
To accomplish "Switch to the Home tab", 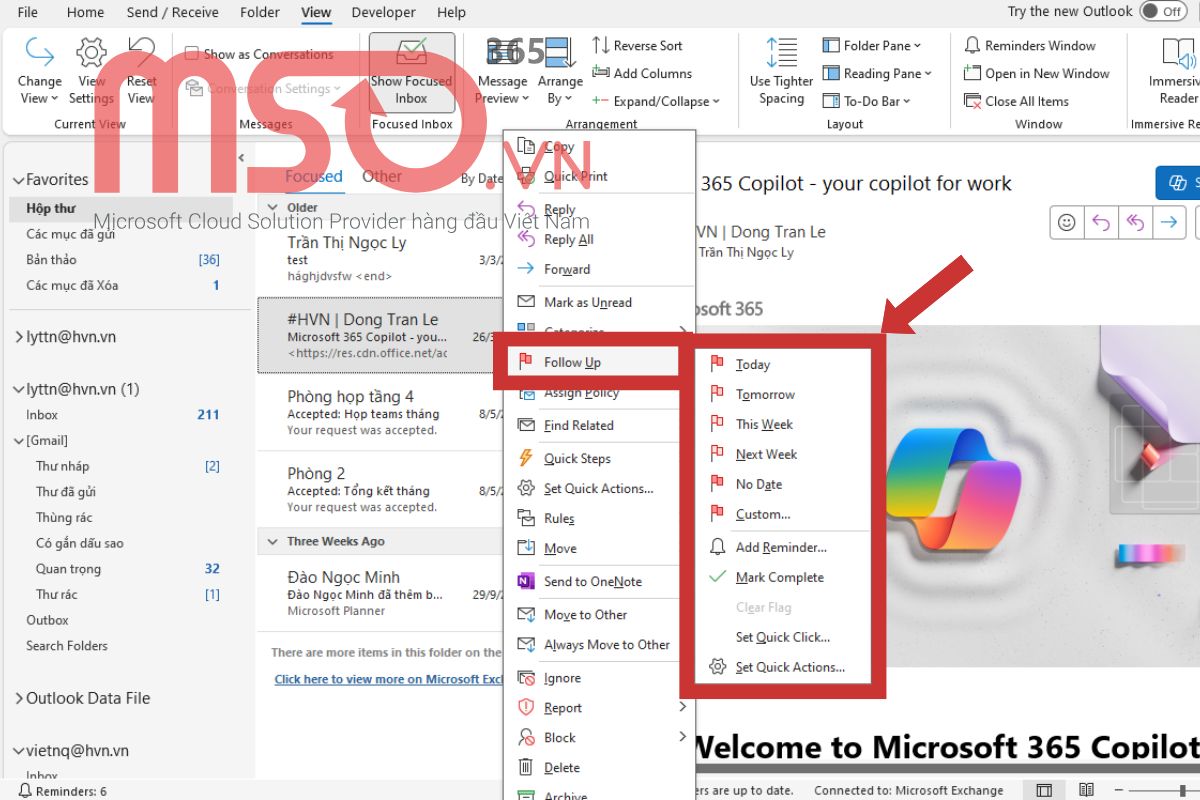I will tap(85, 12).
